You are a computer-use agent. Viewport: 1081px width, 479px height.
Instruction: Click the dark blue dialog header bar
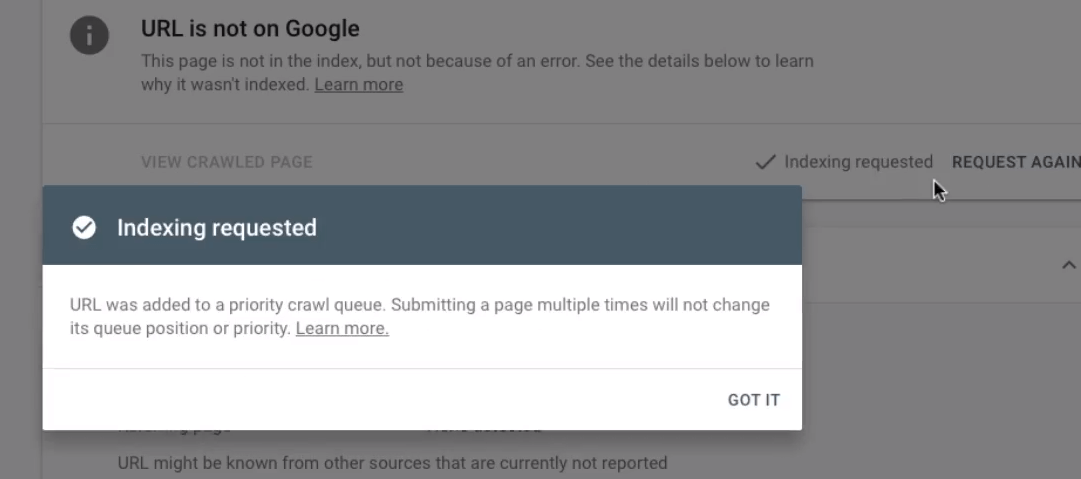pyautogui.click(x=422, y=225)
